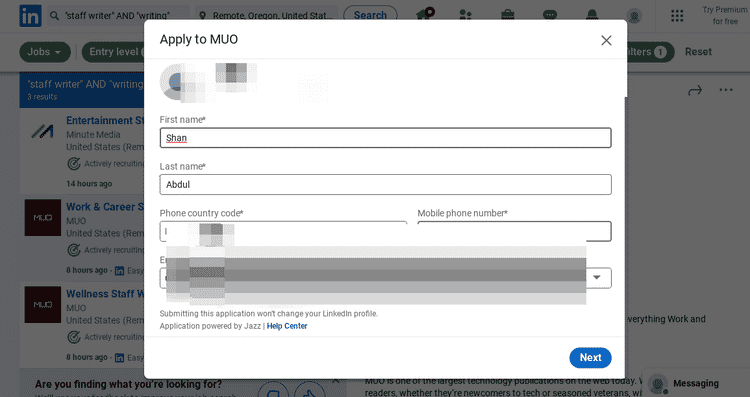This screenshot has width=750, height=397.
Task: Click the Search button
Action: tap(370, 15)
